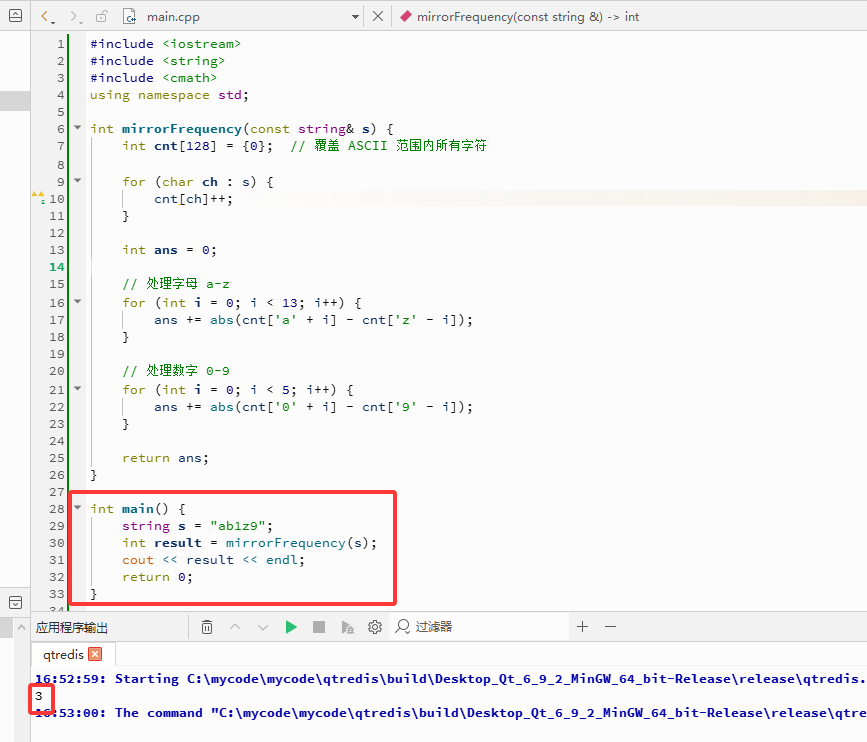Close the main.cpp document

point(378,17)
